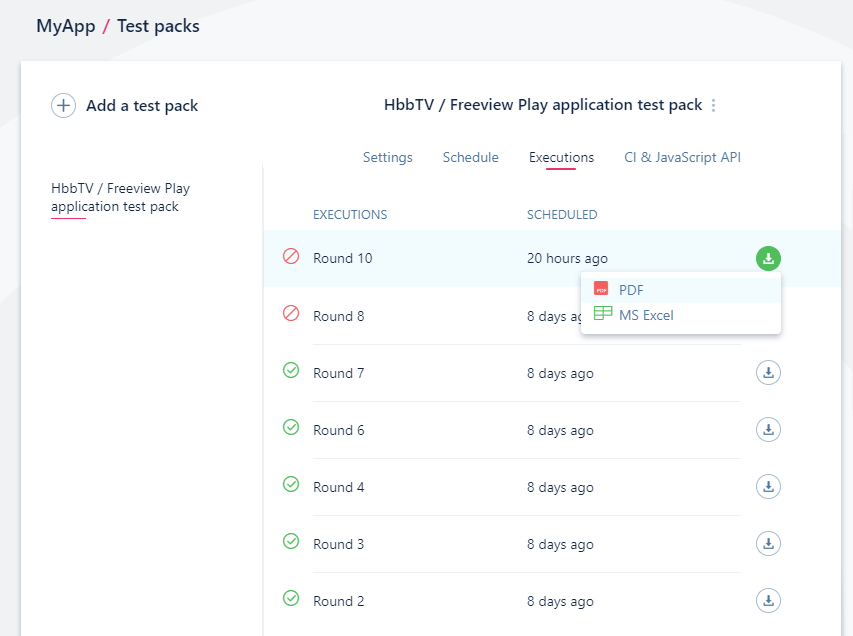Click the partly hidden scheduled time for Round 8

554,316
